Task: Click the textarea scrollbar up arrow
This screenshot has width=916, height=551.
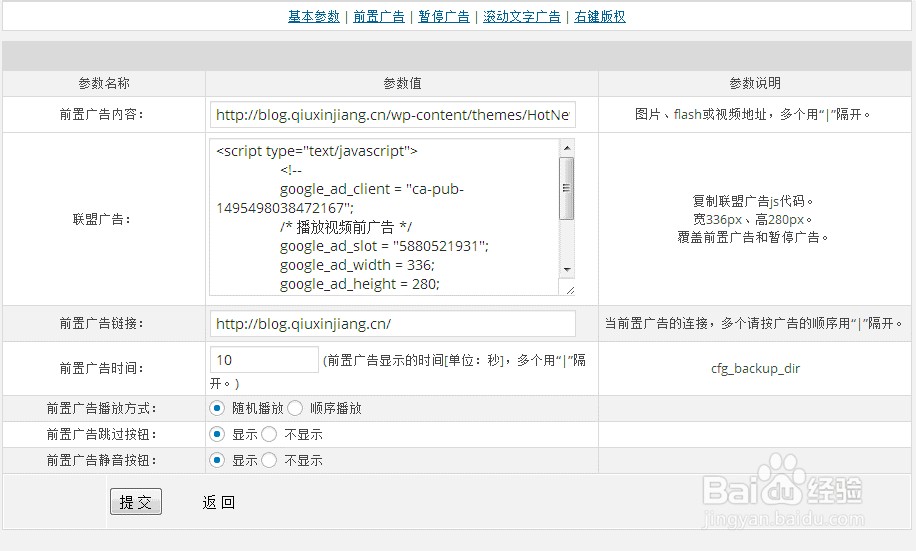Action: (567, 148)
